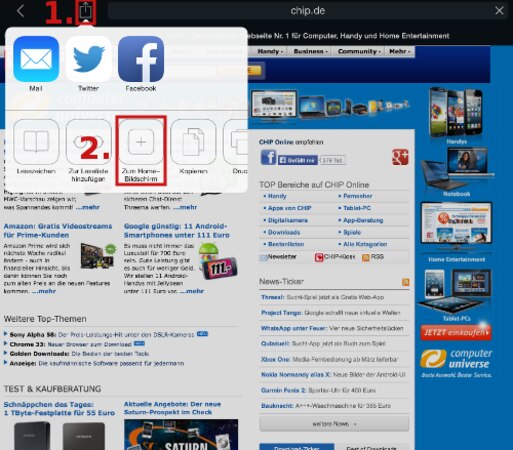Click the Google+ icon in the sidebar

[x=400, y=157]
